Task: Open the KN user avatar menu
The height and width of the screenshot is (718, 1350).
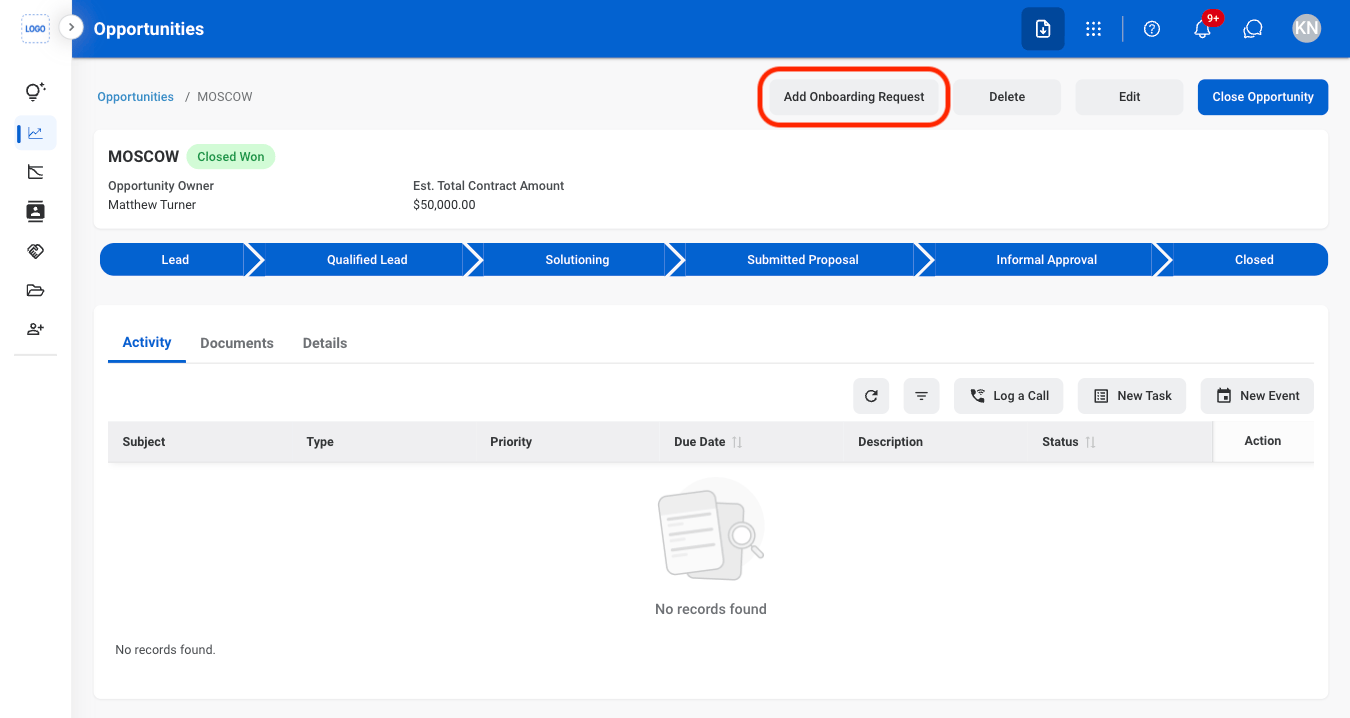Action: click(x=1306, y=28)
